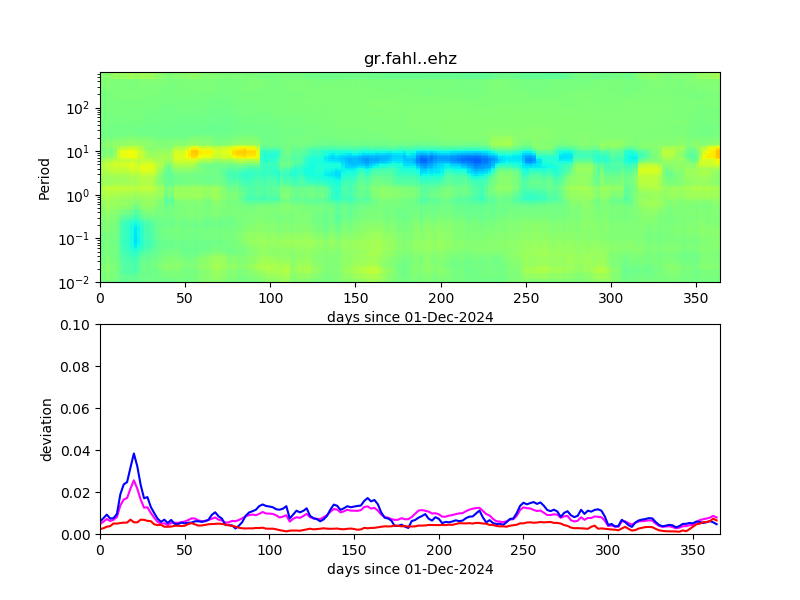Click the deviation y-axis label

point(45,429)
